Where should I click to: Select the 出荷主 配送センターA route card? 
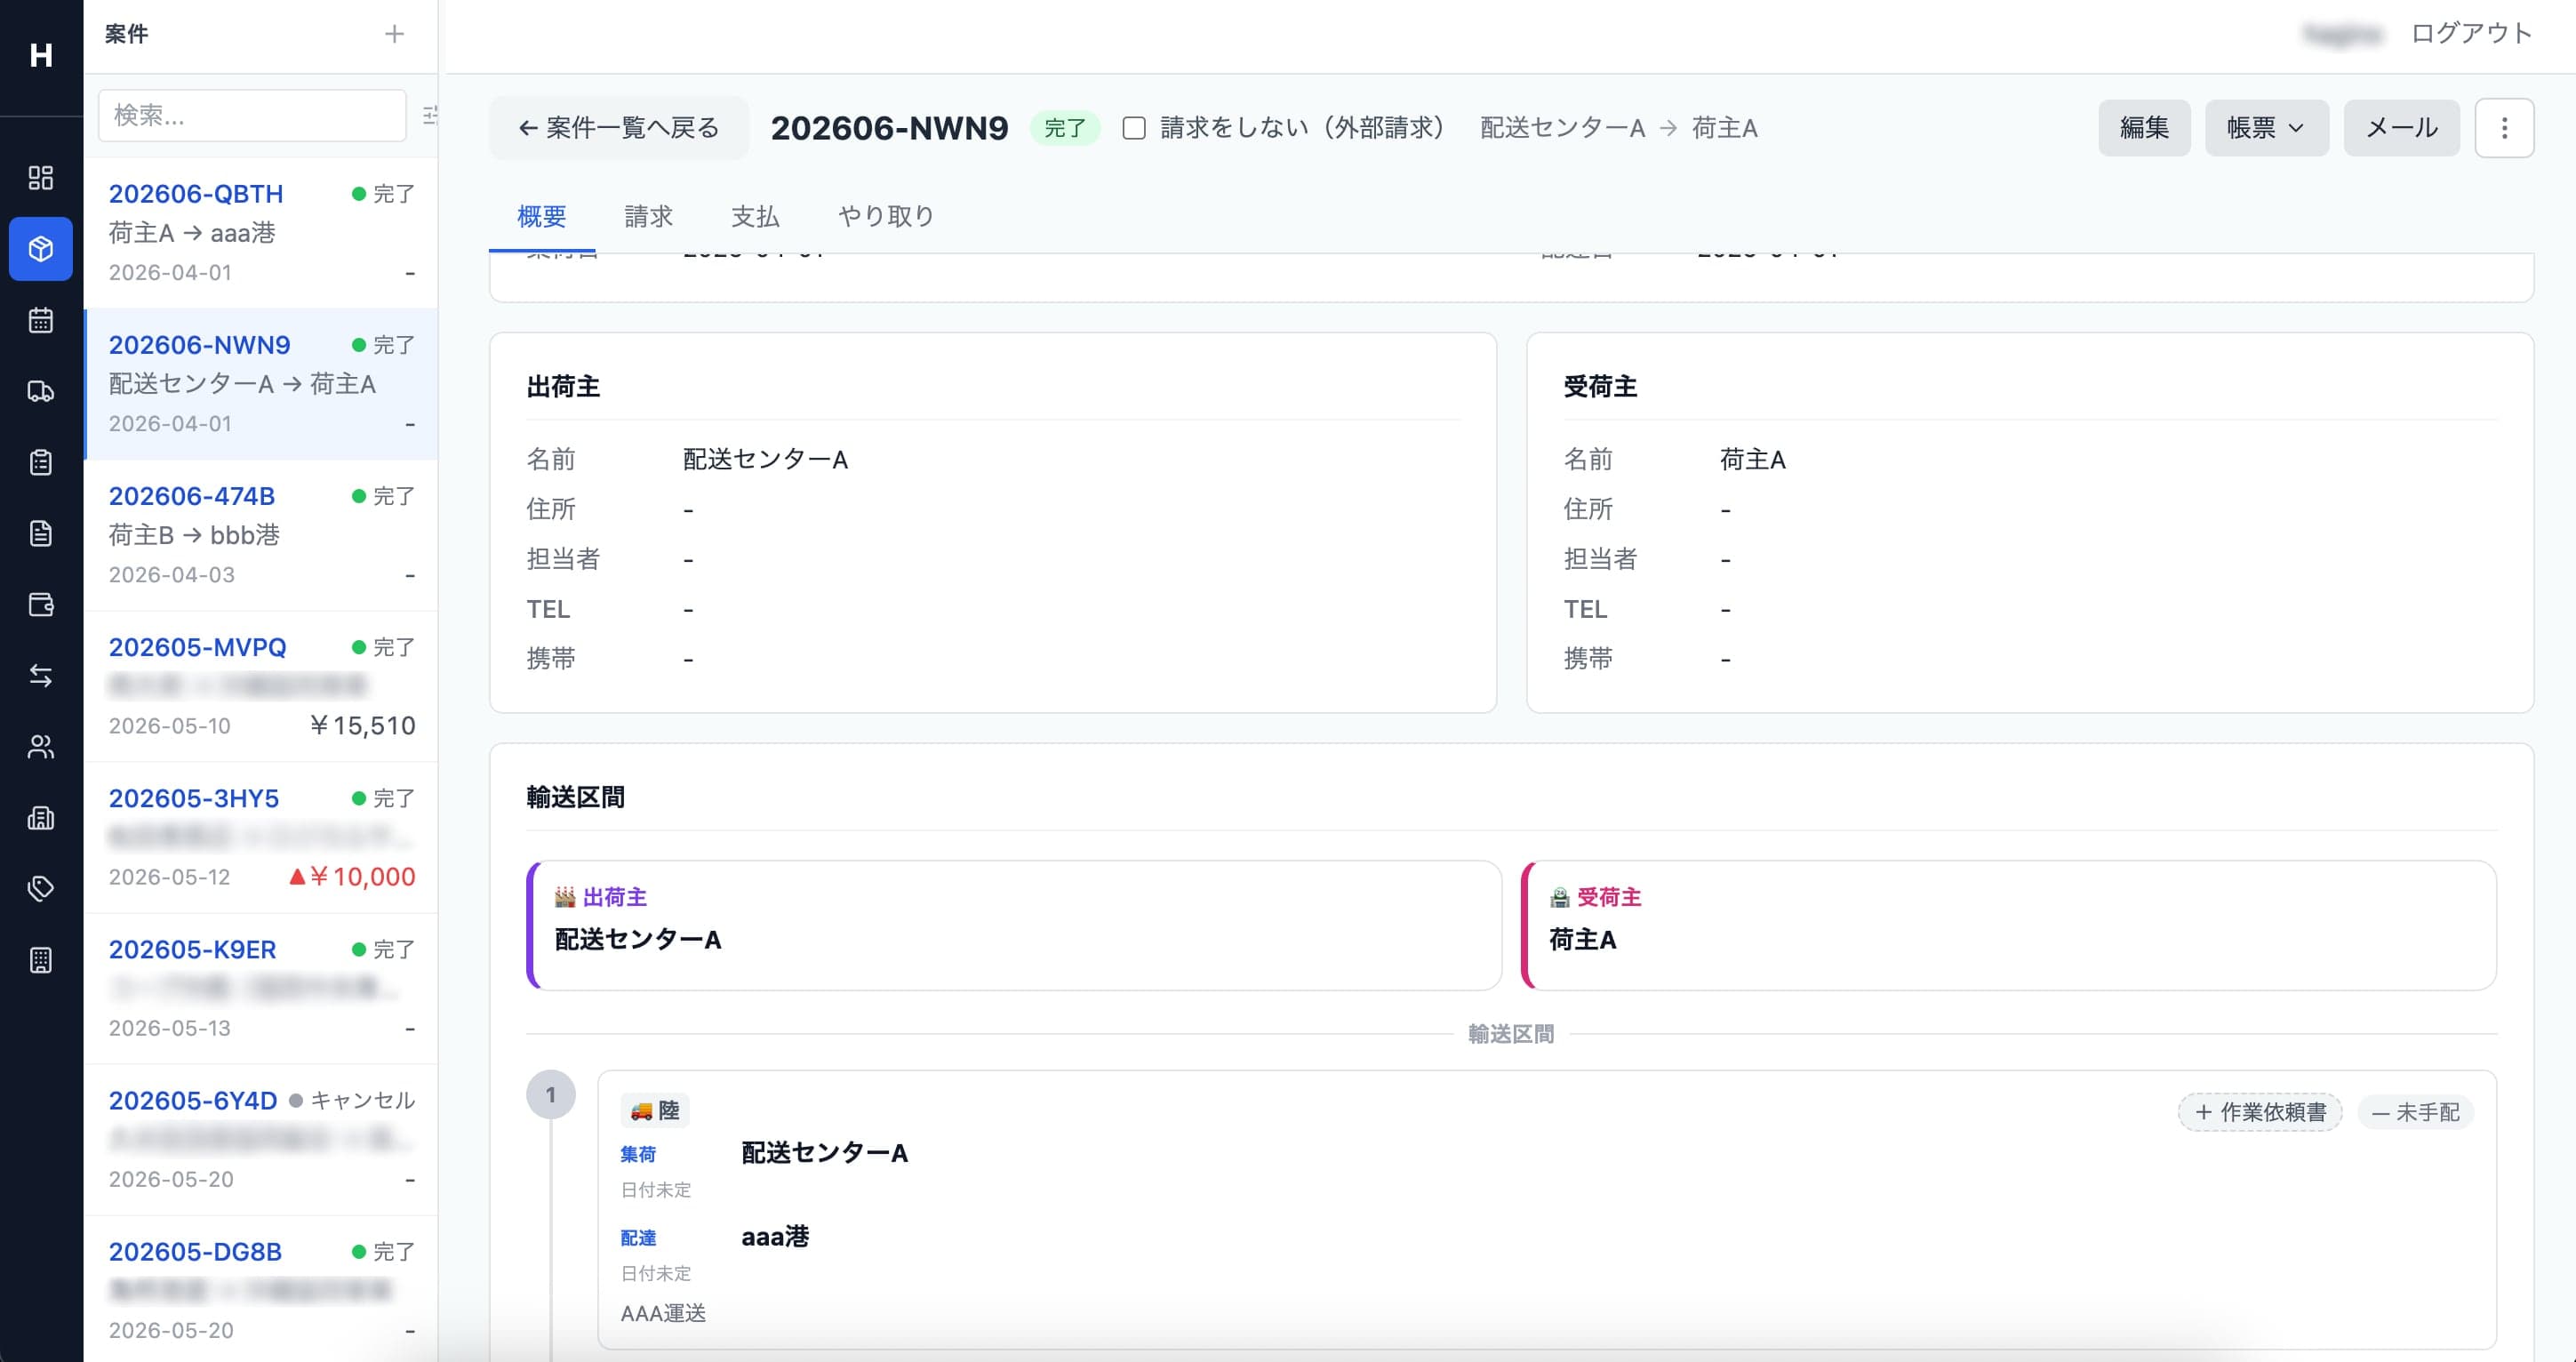pyautogui.click(x=1014, y=925)
